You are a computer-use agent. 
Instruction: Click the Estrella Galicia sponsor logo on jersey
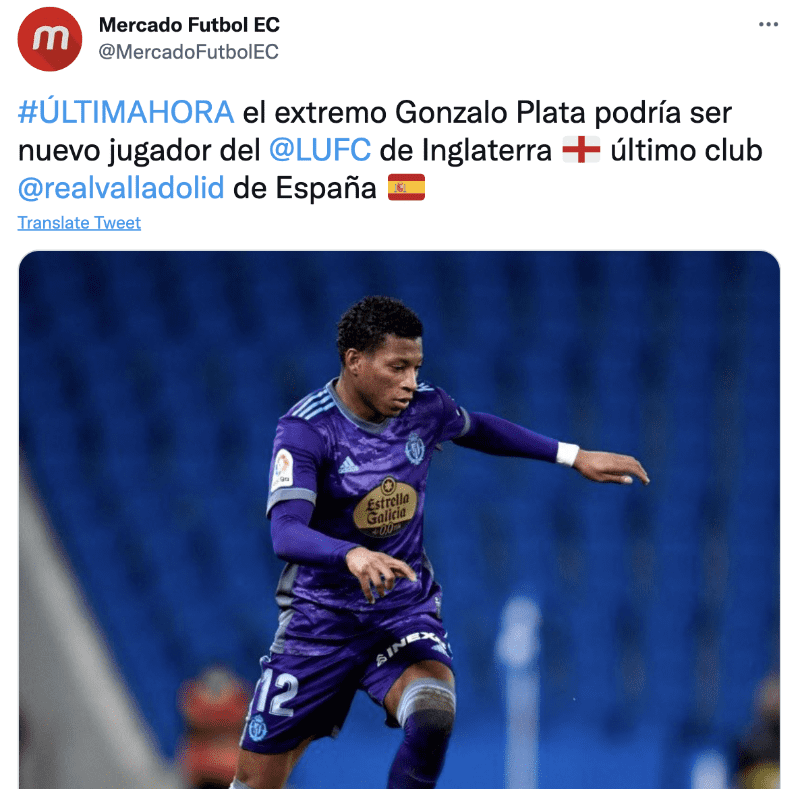point(386,506)
